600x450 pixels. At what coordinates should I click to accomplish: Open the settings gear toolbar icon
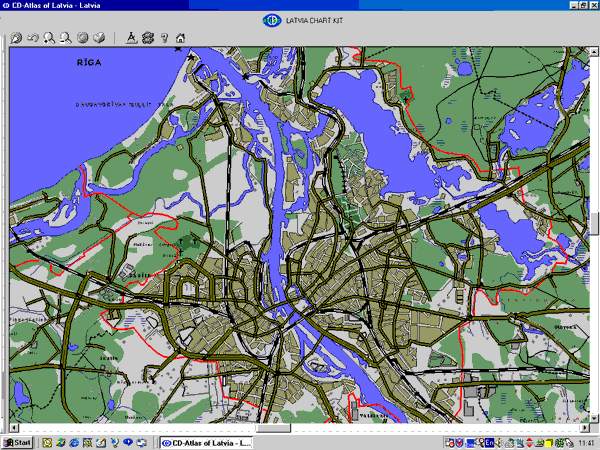(x=148, y=38)
